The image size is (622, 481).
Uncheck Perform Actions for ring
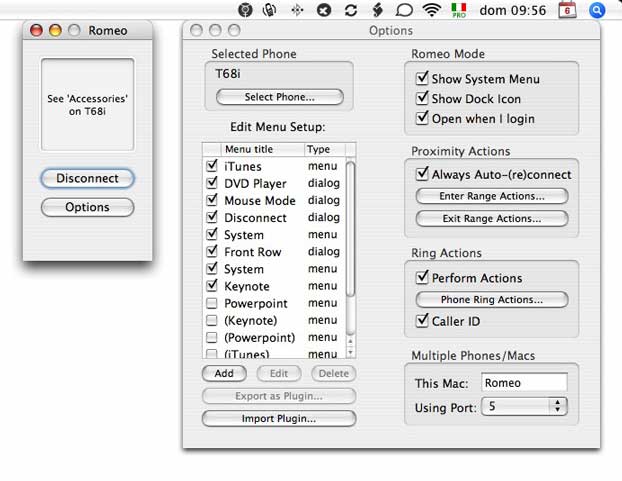tap(422, 278)
